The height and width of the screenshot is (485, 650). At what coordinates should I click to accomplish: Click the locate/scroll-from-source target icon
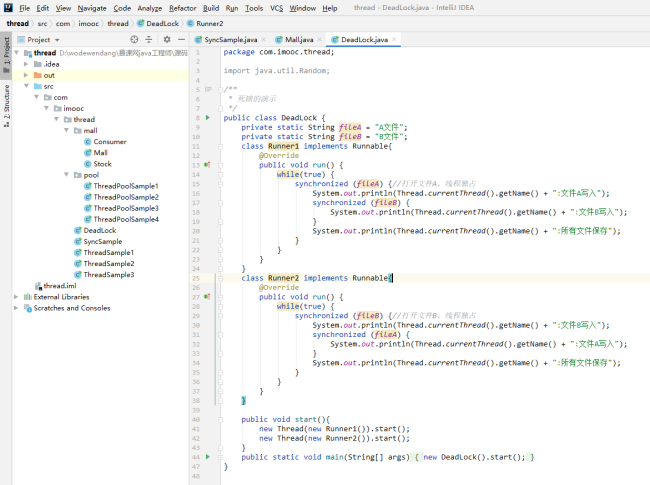click(134, 39)
